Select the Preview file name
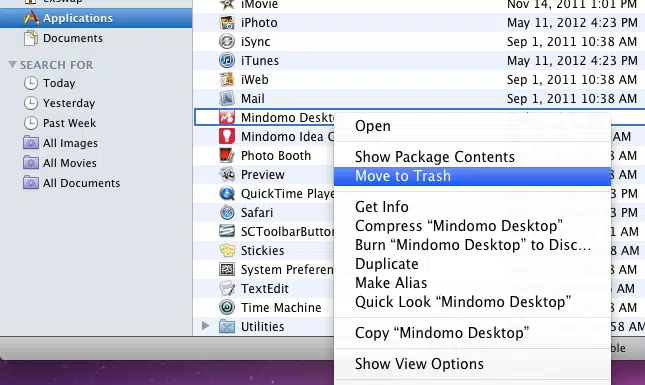This screenshot has width=645, height=385. [x=263, y=174]
